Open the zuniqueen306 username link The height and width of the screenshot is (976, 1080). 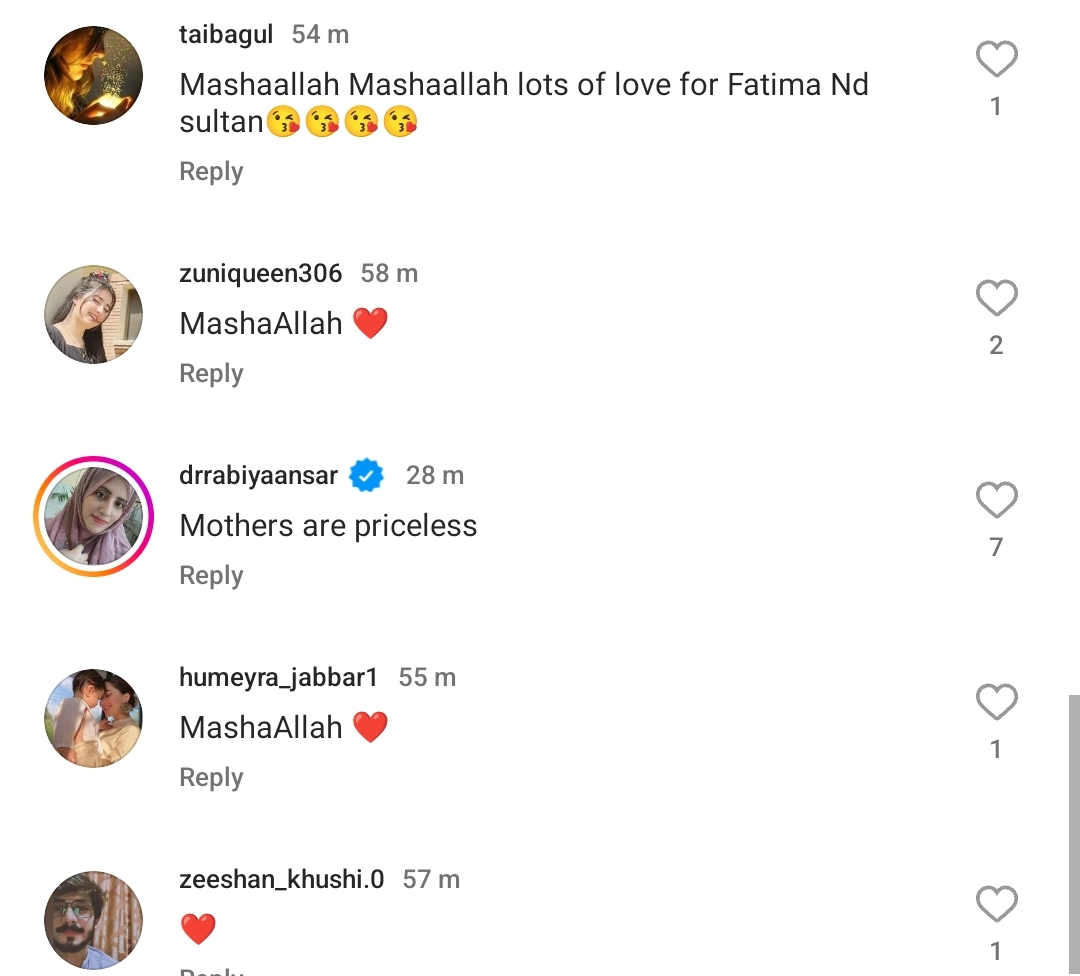(x=260, y=273)
